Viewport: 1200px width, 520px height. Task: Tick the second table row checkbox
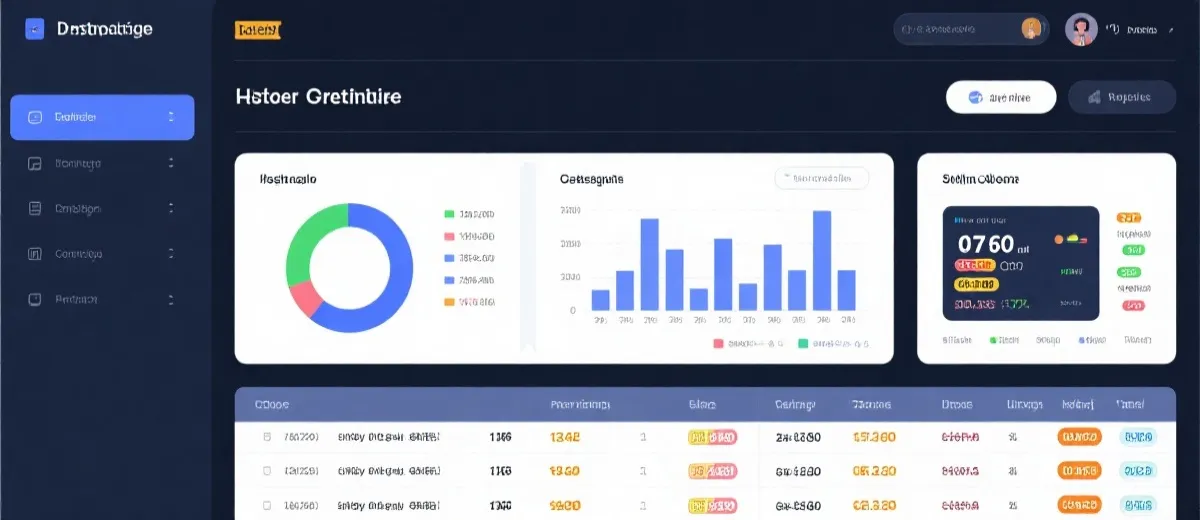pyautogui.click(x=266, y=470)
